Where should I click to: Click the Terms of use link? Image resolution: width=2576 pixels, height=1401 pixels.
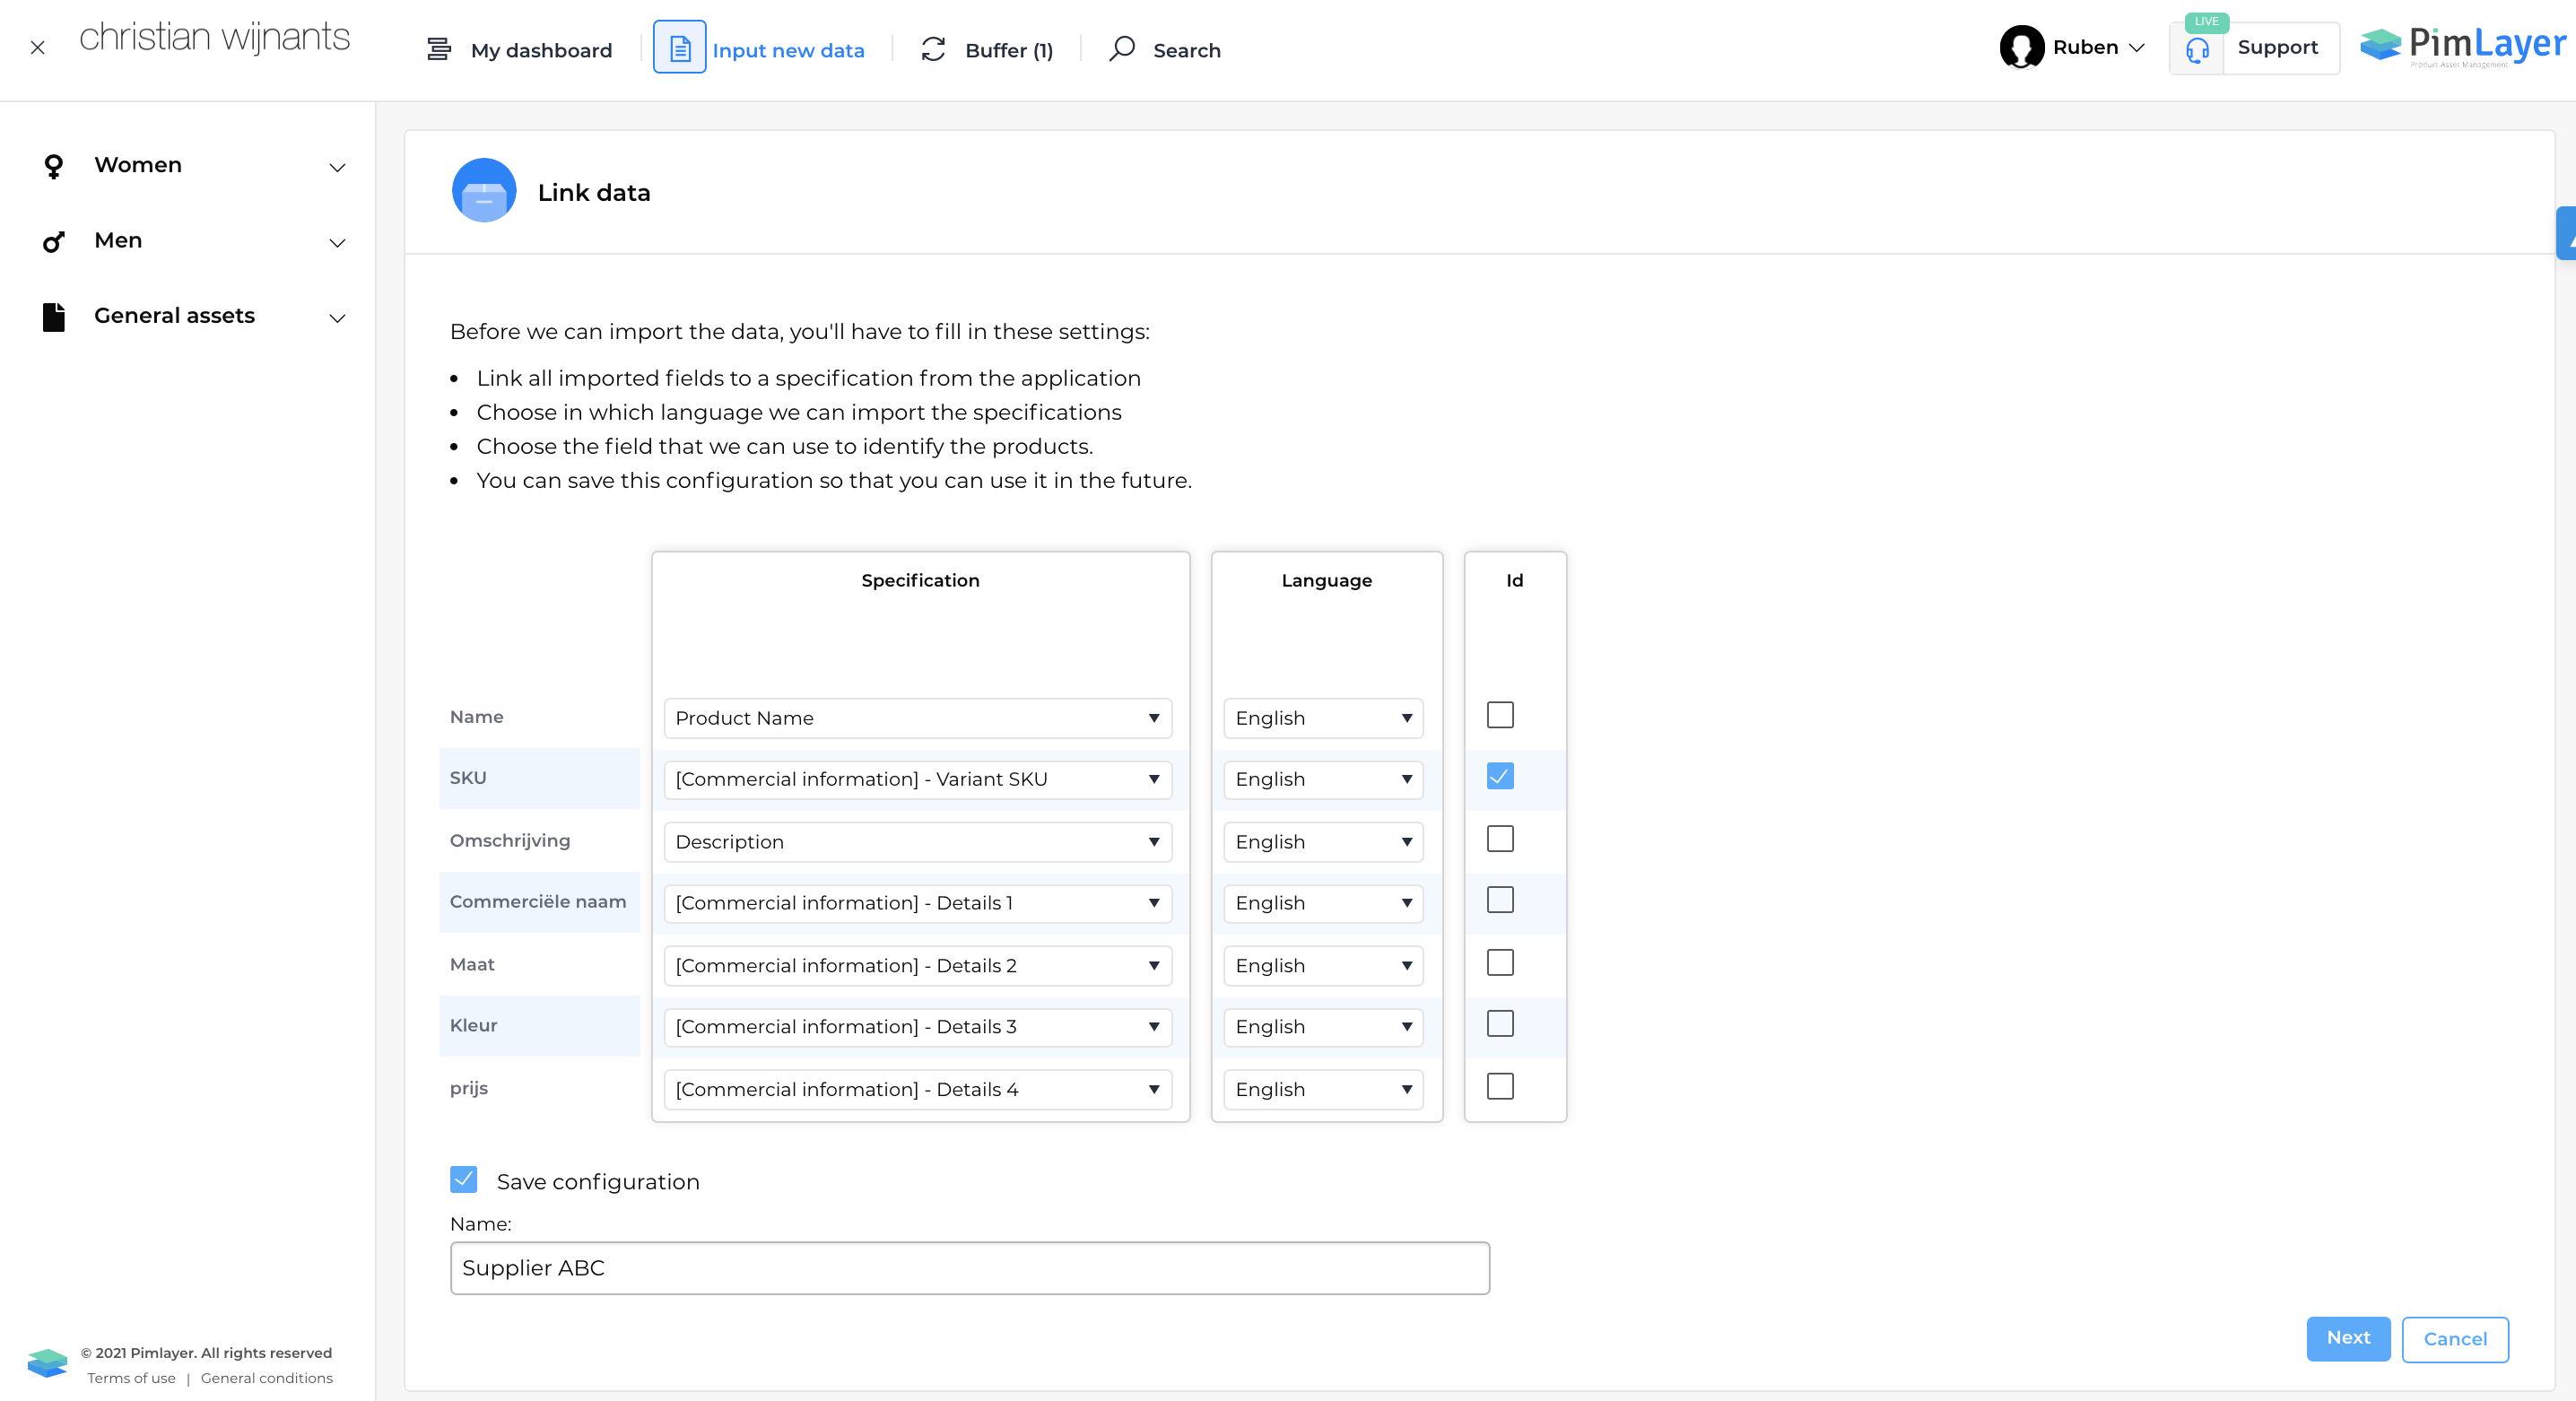click(x=131, y=1377)
